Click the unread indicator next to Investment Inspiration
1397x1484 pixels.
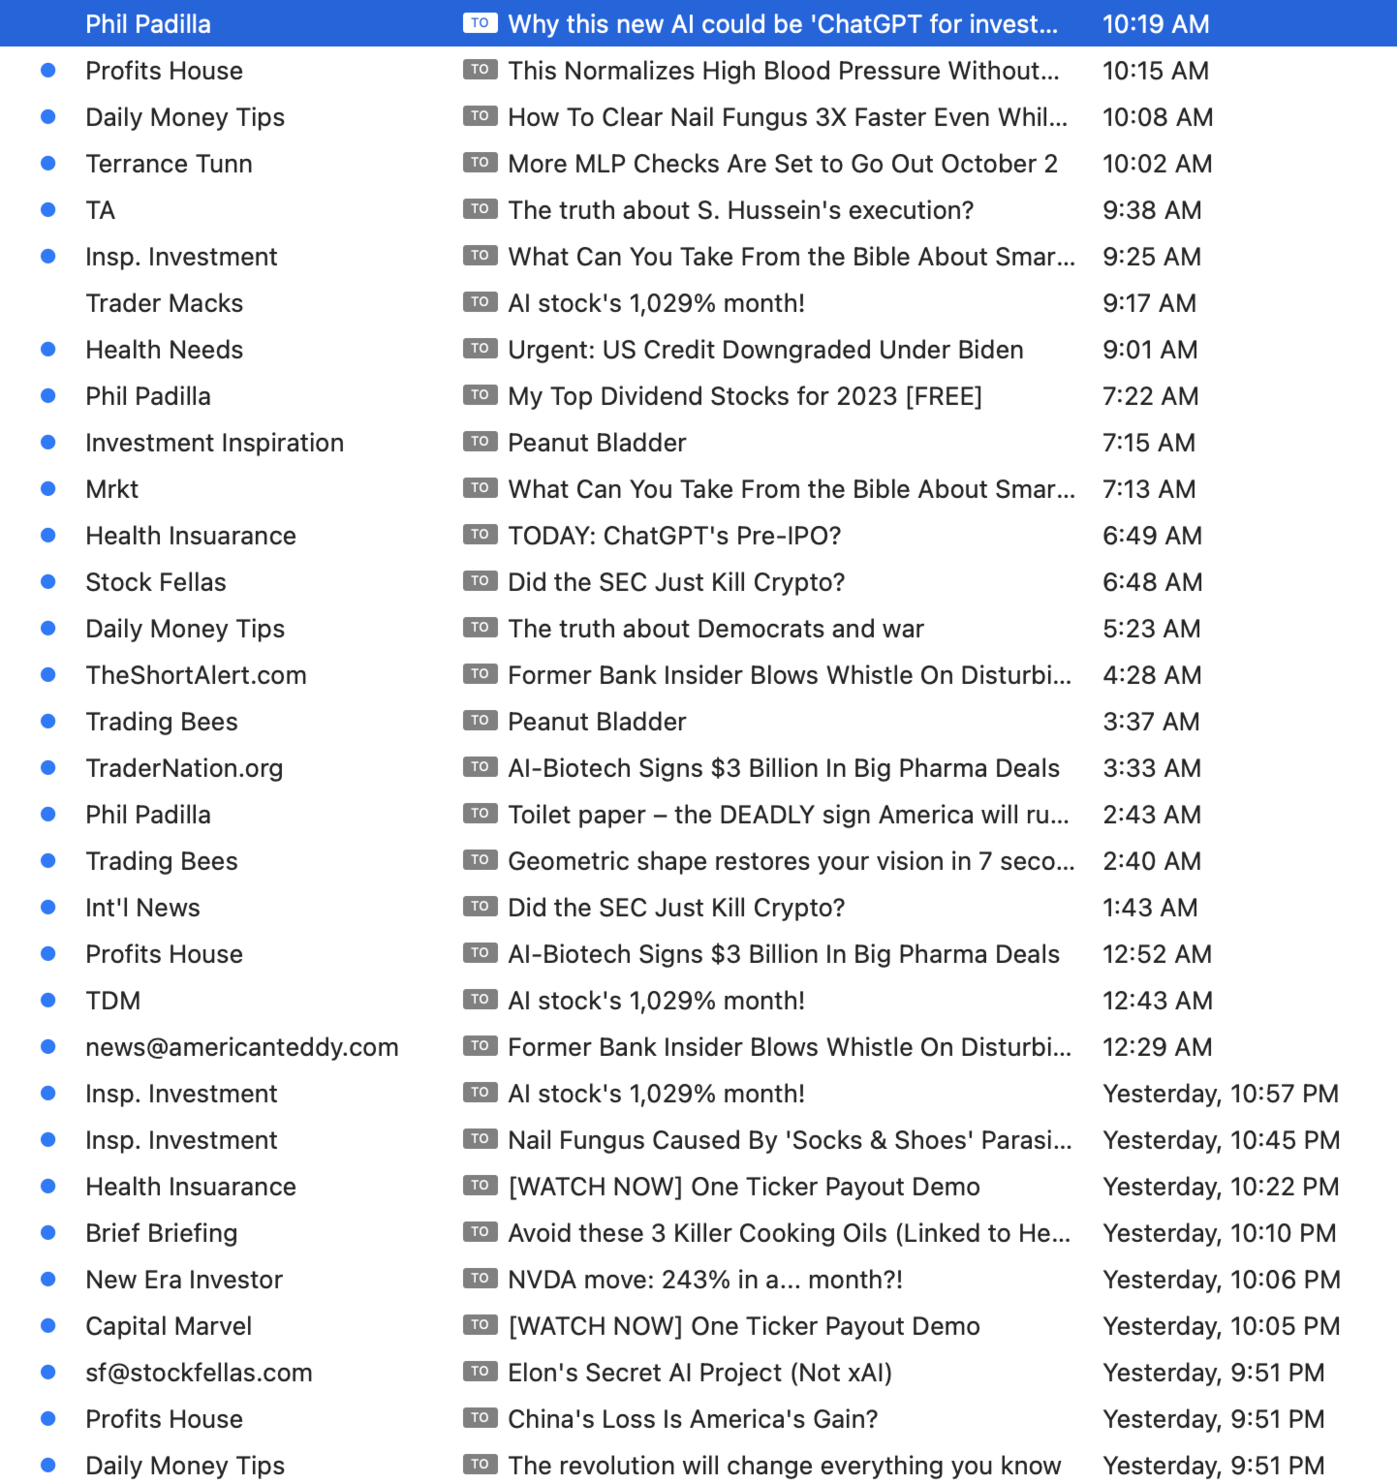[48, 442]
